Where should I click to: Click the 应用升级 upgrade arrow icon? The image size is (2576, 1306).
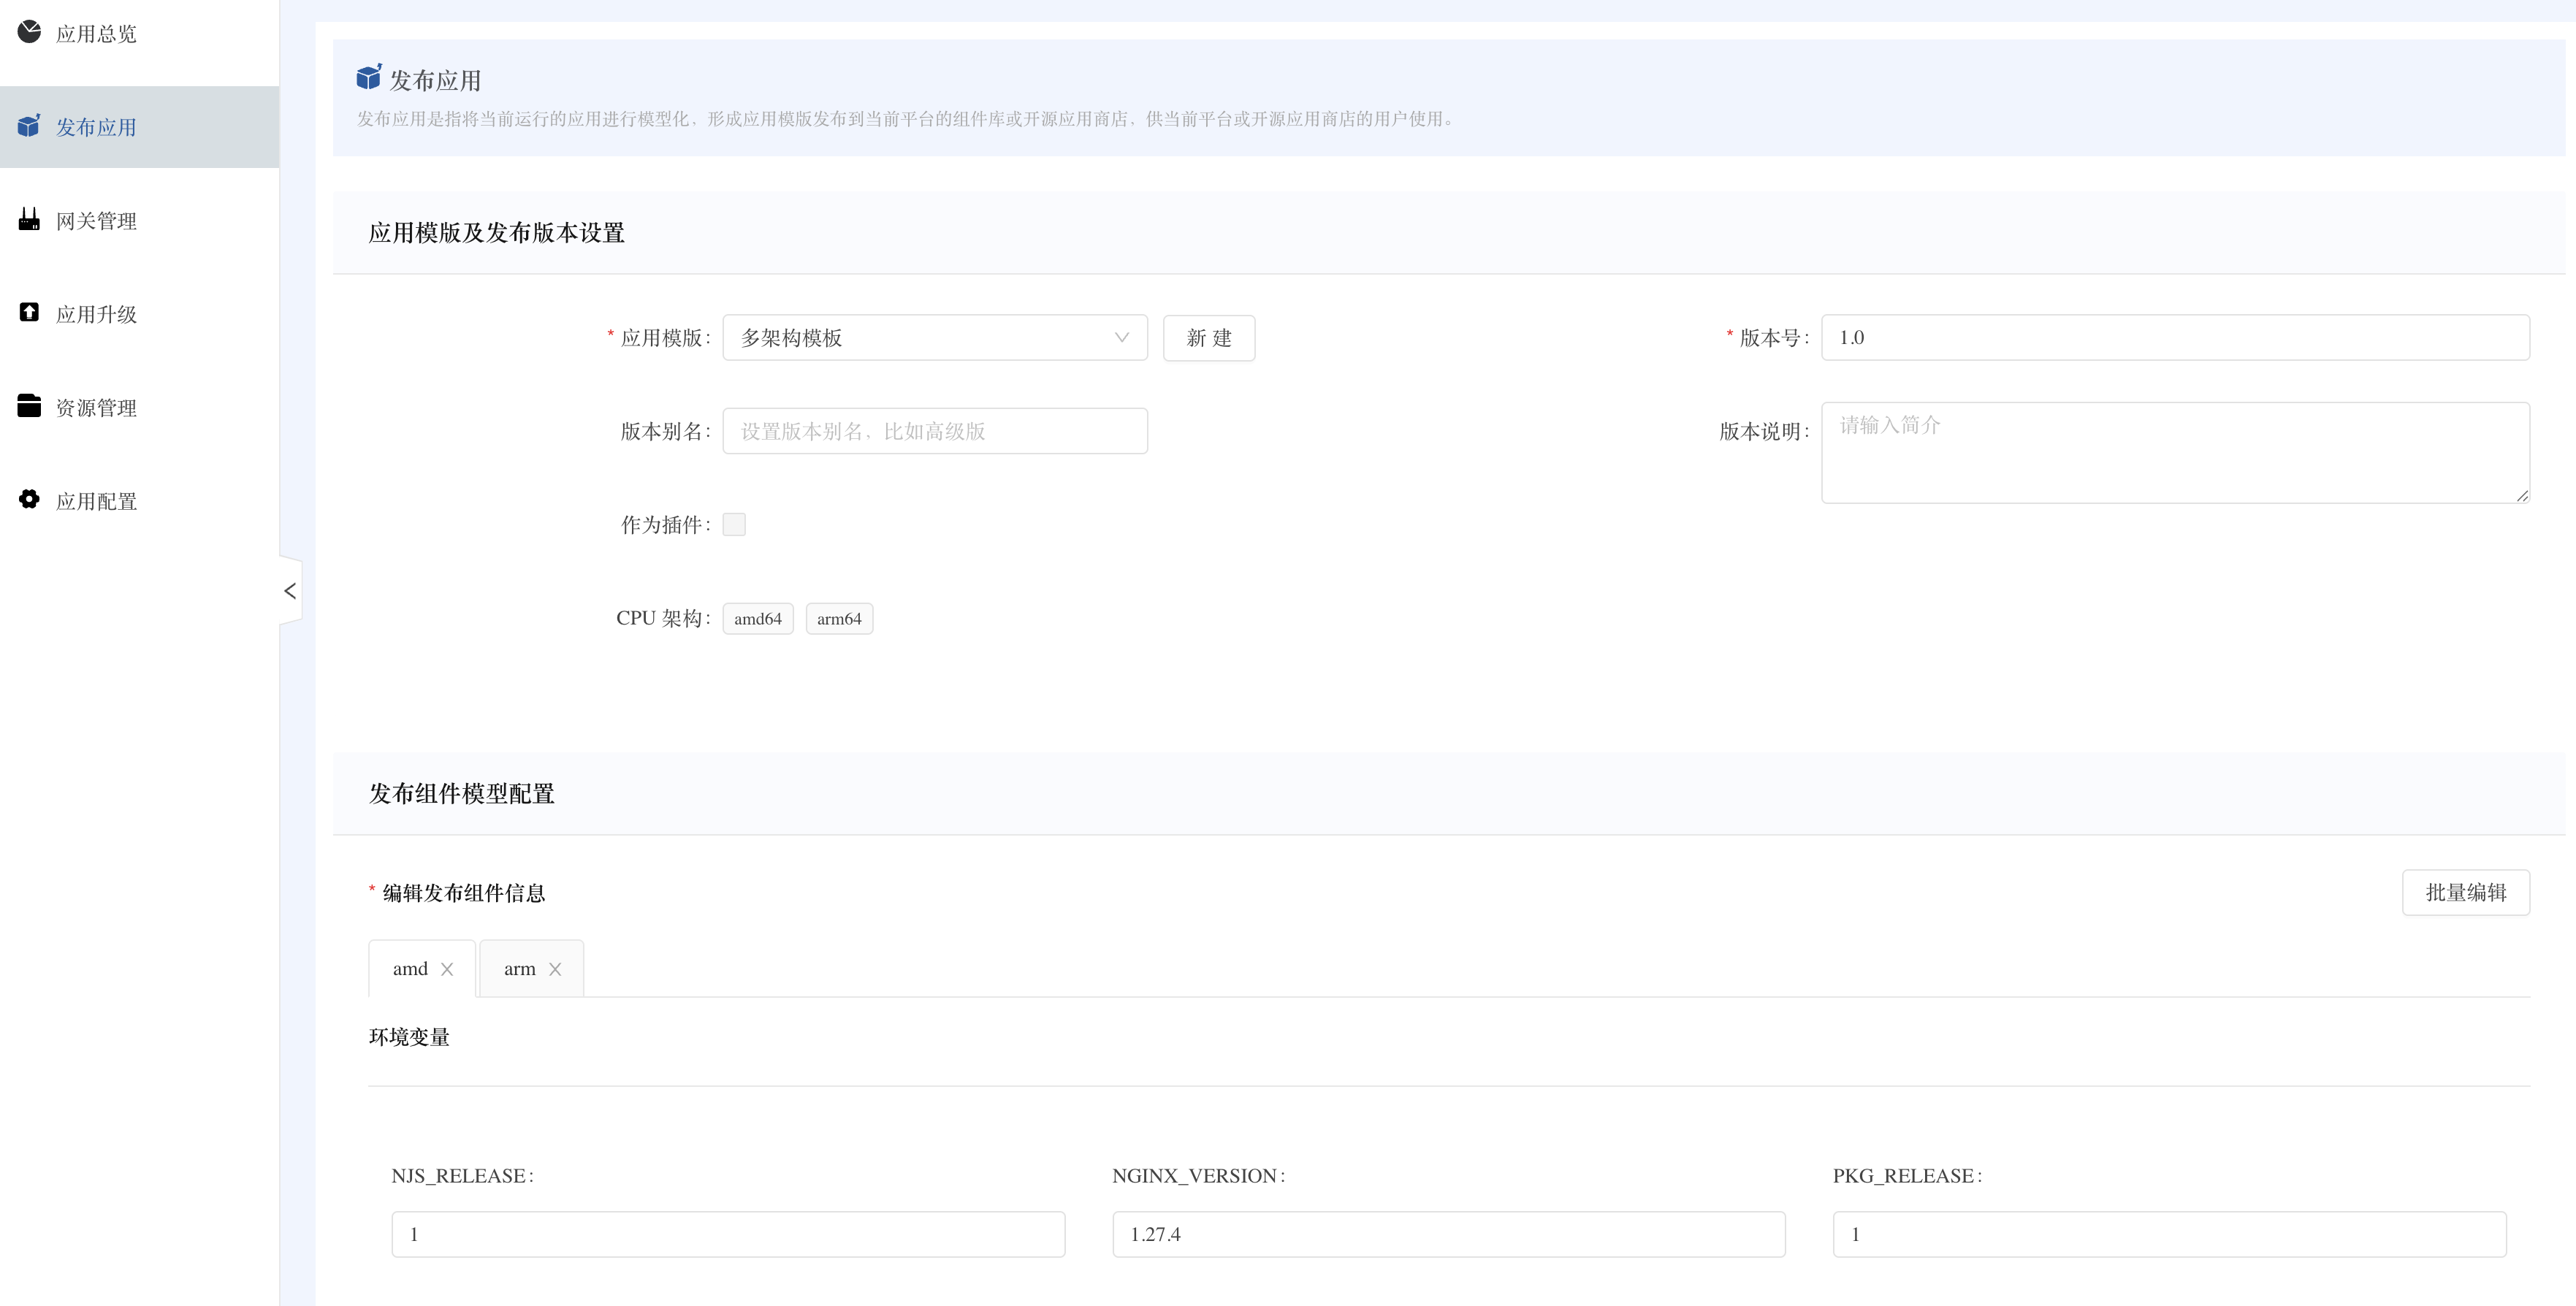pos(29,313)
